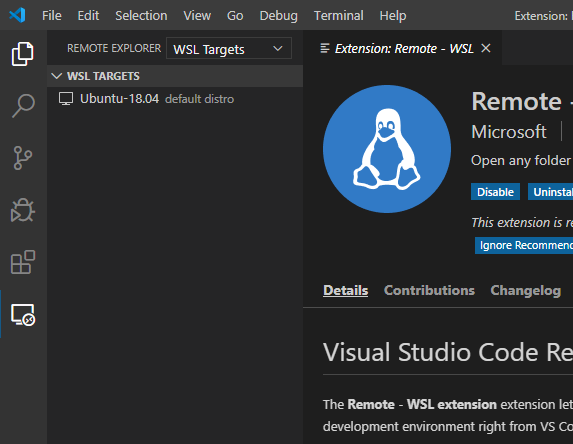
Task: Open the Explorer view in activity bar
Action: coord(23,54)
